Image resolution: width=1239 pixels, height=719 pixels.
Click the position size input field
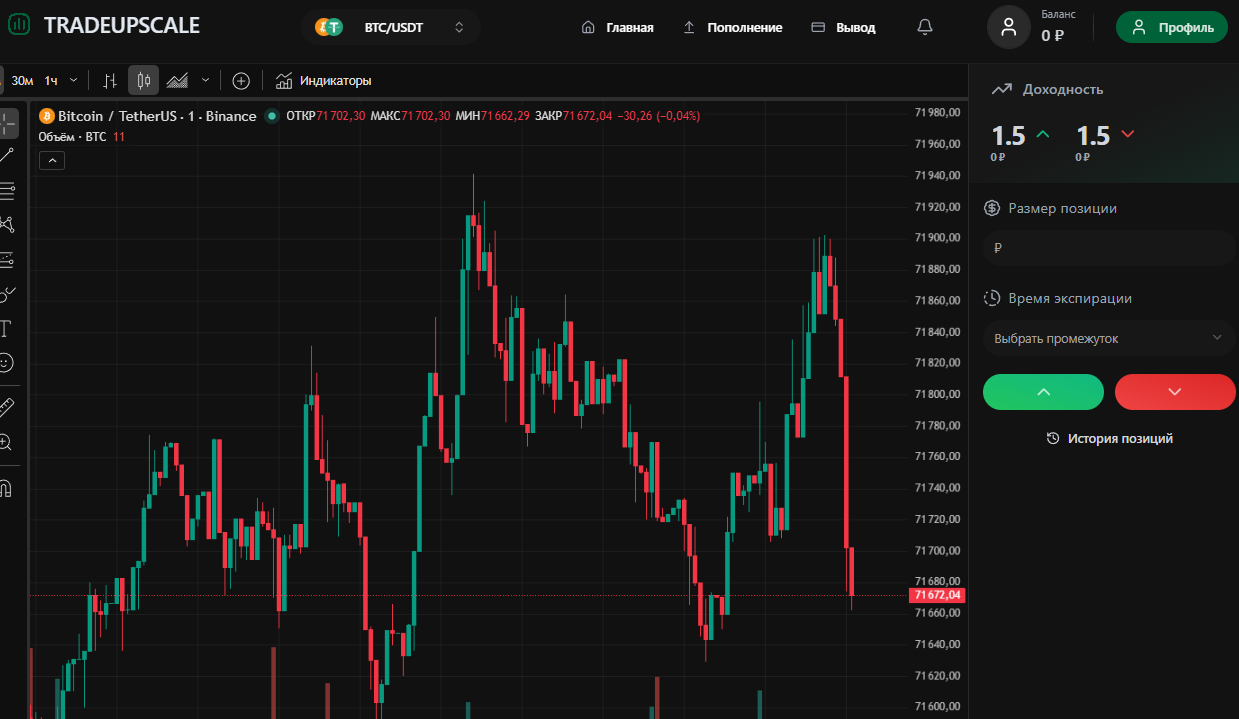coord(1109,247)
